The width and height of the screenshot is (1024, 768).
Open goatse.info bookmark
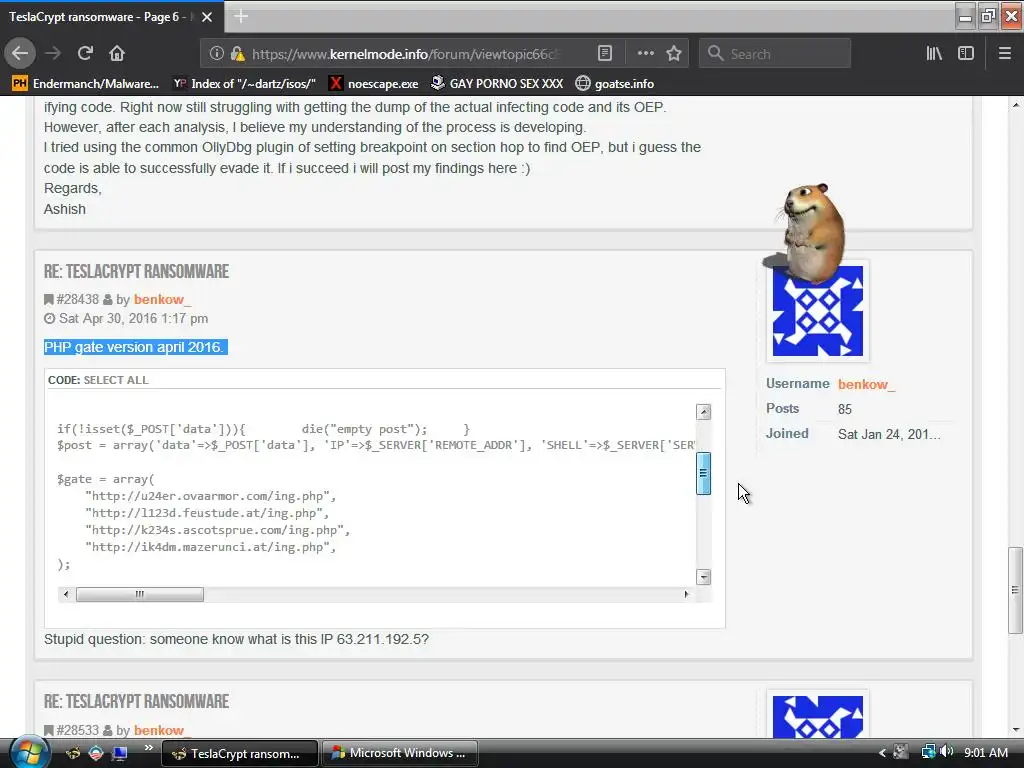pos(615,84)
